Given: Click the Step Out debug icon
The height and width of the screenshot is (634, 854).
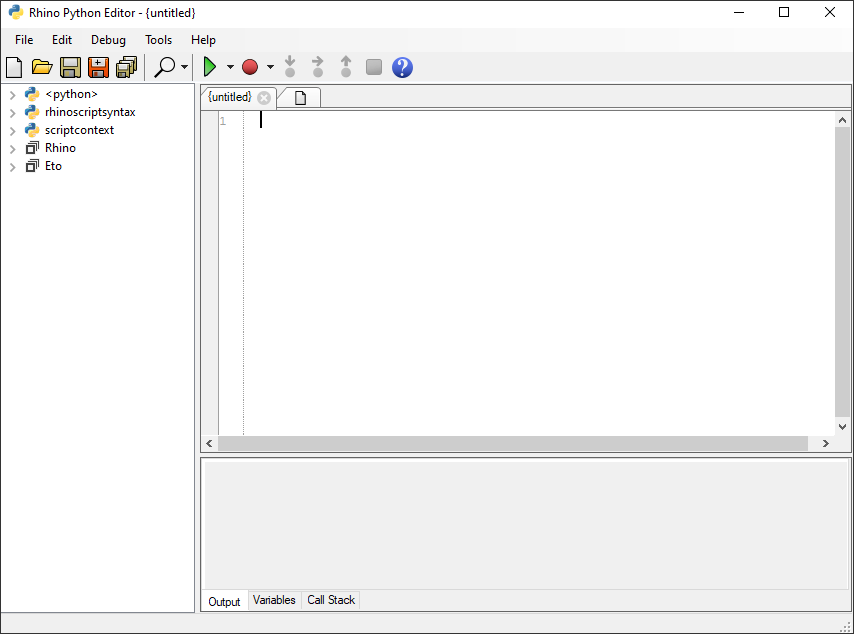Looking at the screenshot, I should [346, 66].
